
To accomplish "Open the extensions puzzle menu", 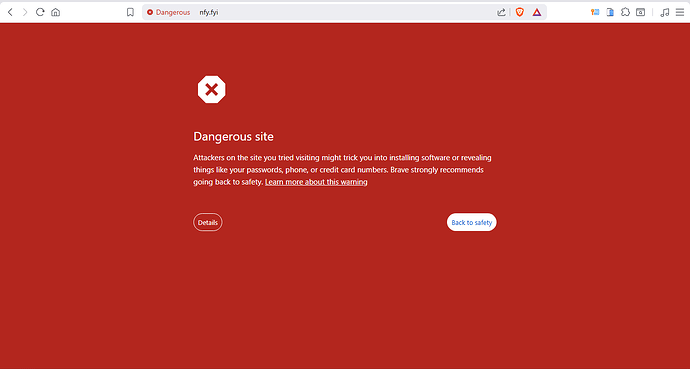I will tap(625, 12).
